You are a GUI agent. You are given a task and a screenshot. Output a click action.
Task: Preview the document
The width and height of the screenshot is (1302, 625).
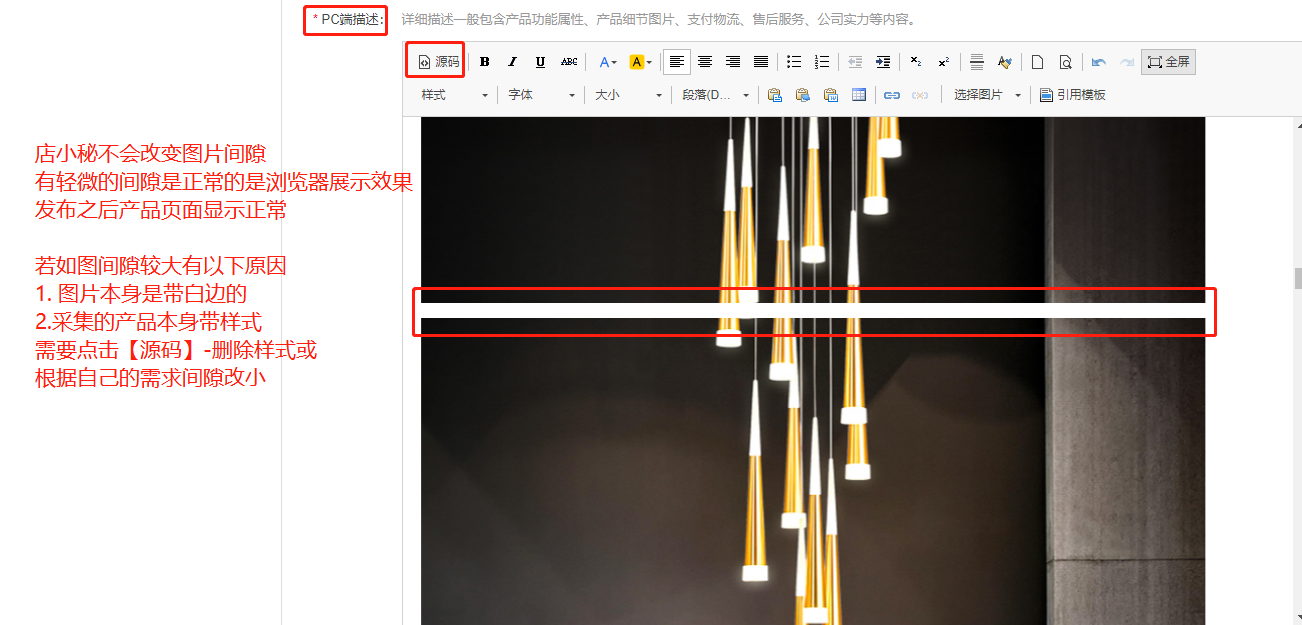(x=1066, y=62)
